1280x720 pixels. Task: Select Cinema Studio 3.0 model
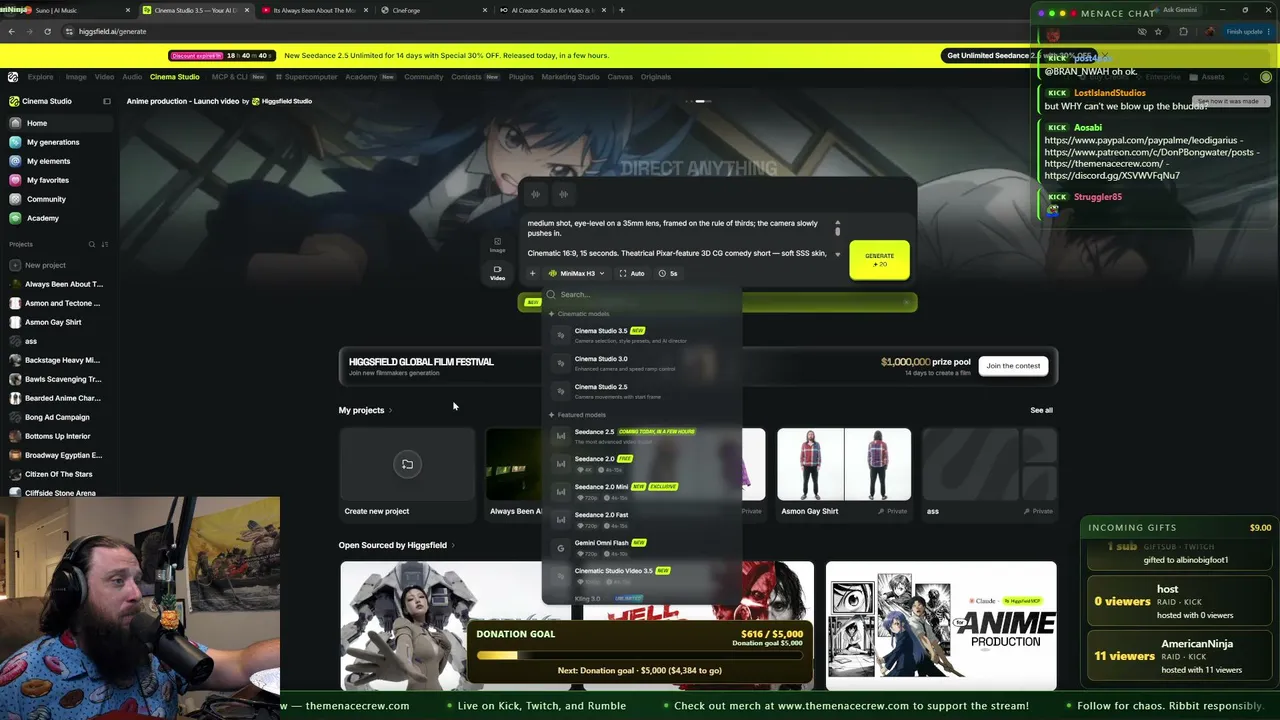pos(642,363)
